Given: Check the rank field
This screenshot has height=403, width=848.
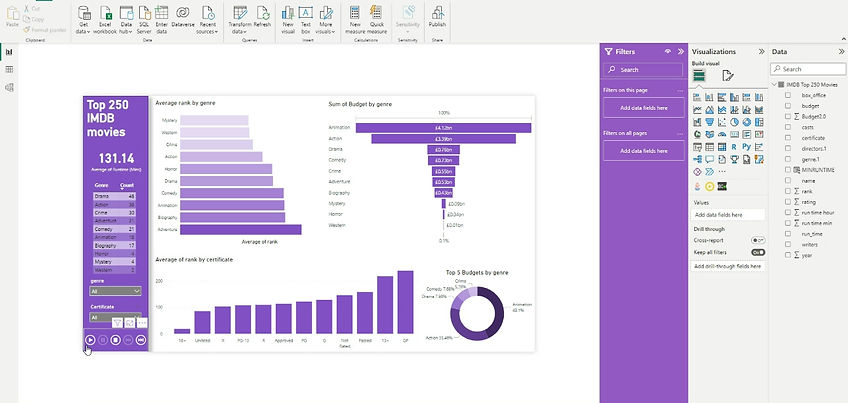Looking at the screenshot, I should click(788, 191).
